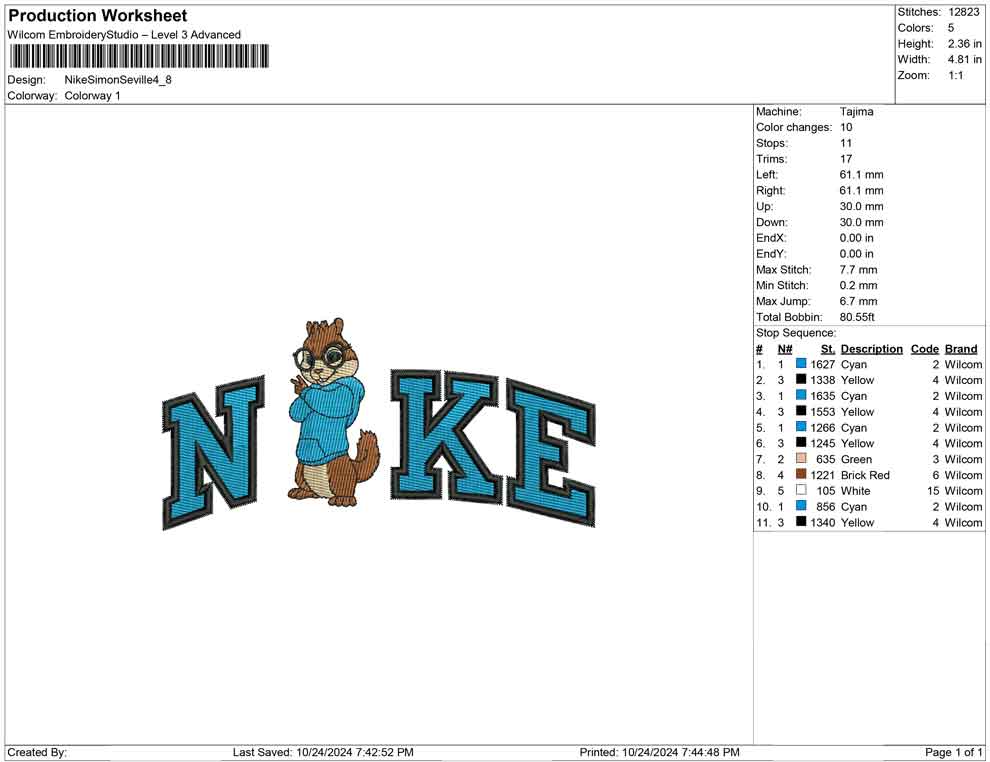
Task: Click the 'Page 1 of 1' footer text
Action: click(953, 752)
